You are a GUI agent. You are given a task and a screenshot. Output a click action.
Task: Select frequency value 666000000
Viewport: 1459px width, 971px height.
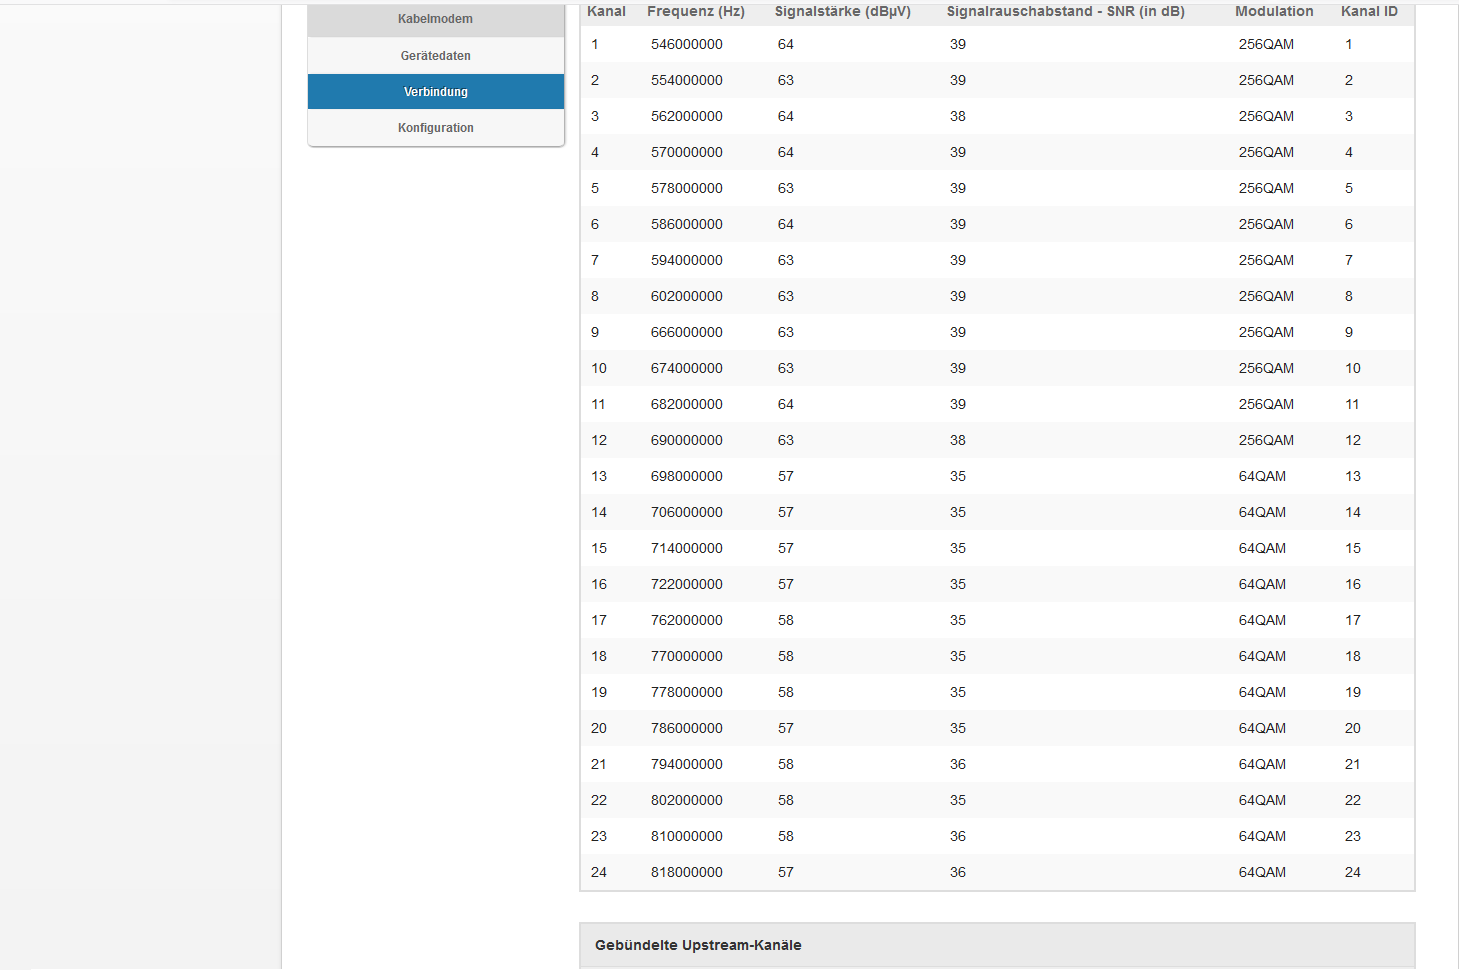point(687,332)
